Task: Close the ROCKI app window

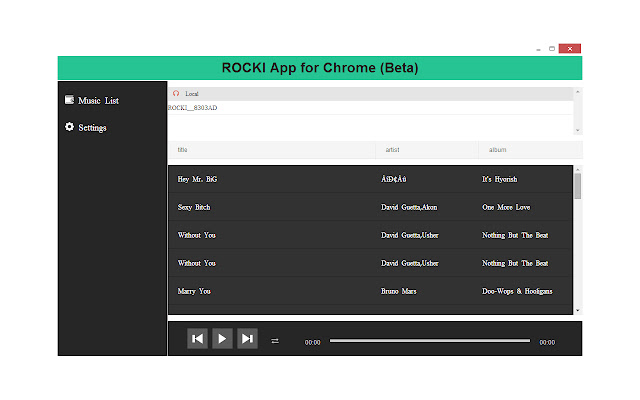Action: pyautogui.click(x=570, y=49)
